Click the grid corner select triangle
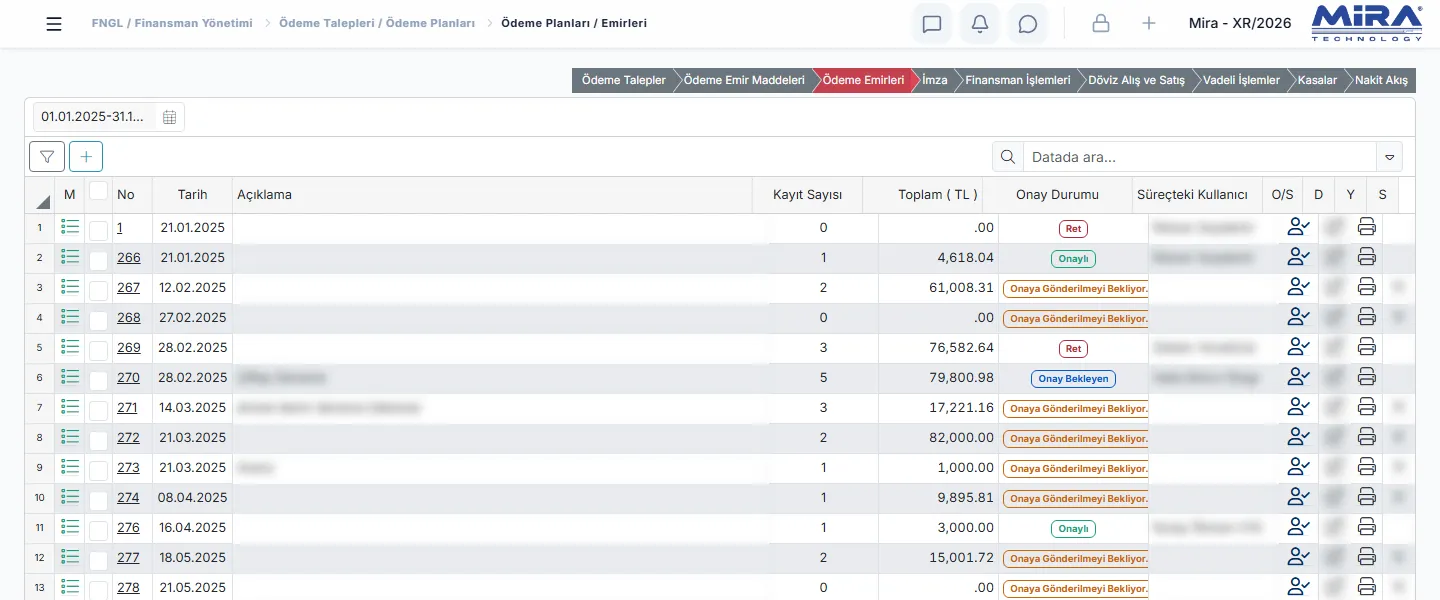 pyautogui.click(x=42, y=201)
